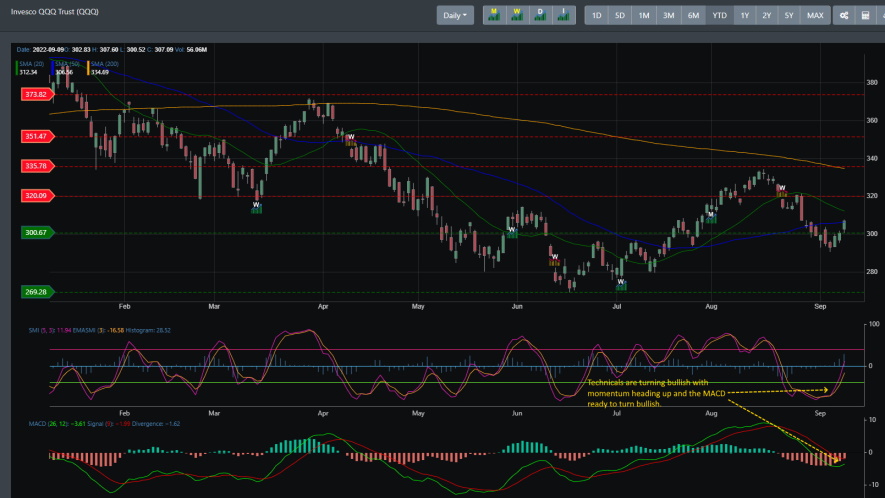Select the weekly (W) chart icon

pos(517,15)
